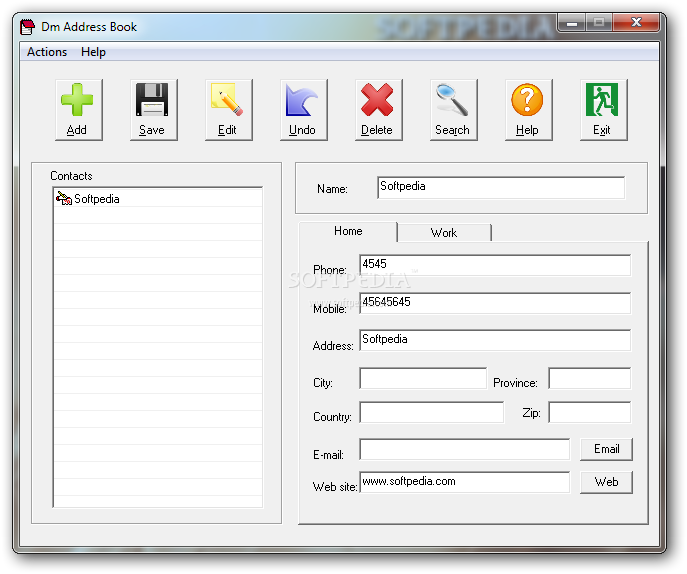Image resolution: width=687 pixels, height=574 pixels.
Task: Click the Email button
Action: [x=606, y=449]
